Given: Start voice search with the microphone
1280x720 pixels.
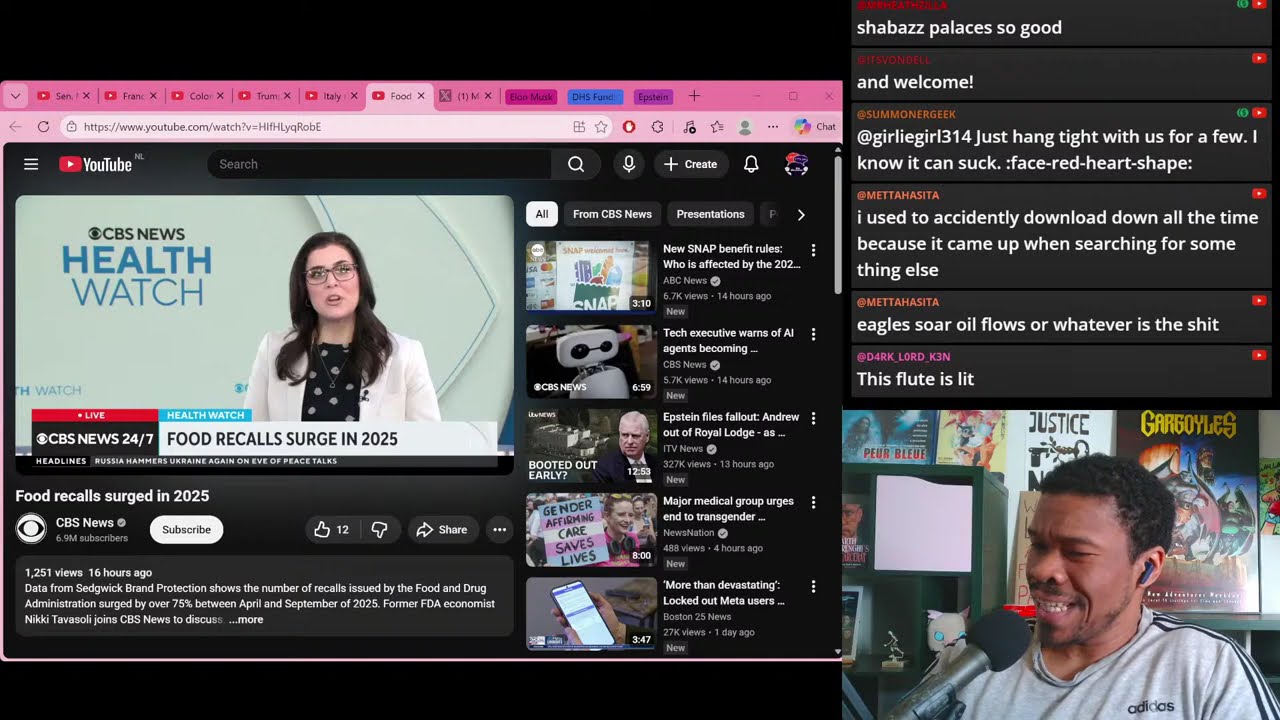Looking at the screenshot, I should point(629,164).
